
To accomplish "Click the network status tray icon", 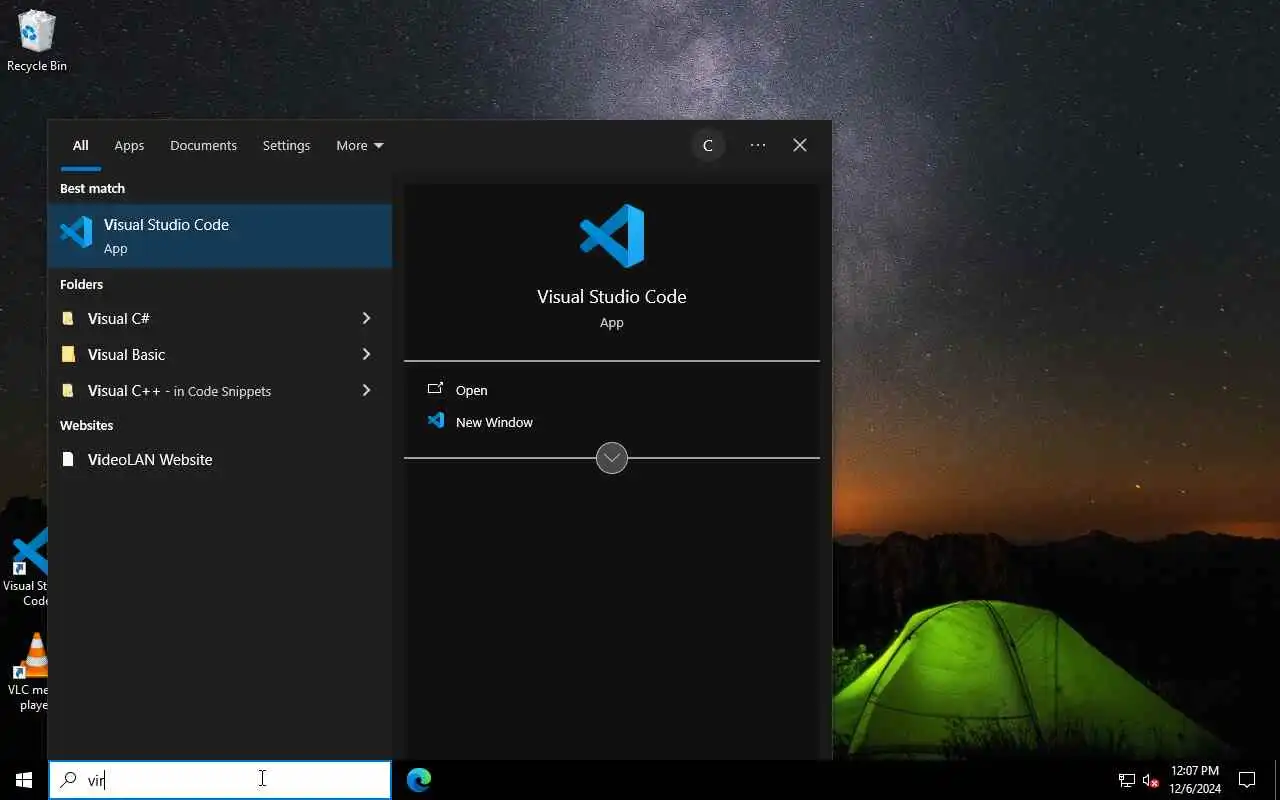I will (x=1126, y=780).
